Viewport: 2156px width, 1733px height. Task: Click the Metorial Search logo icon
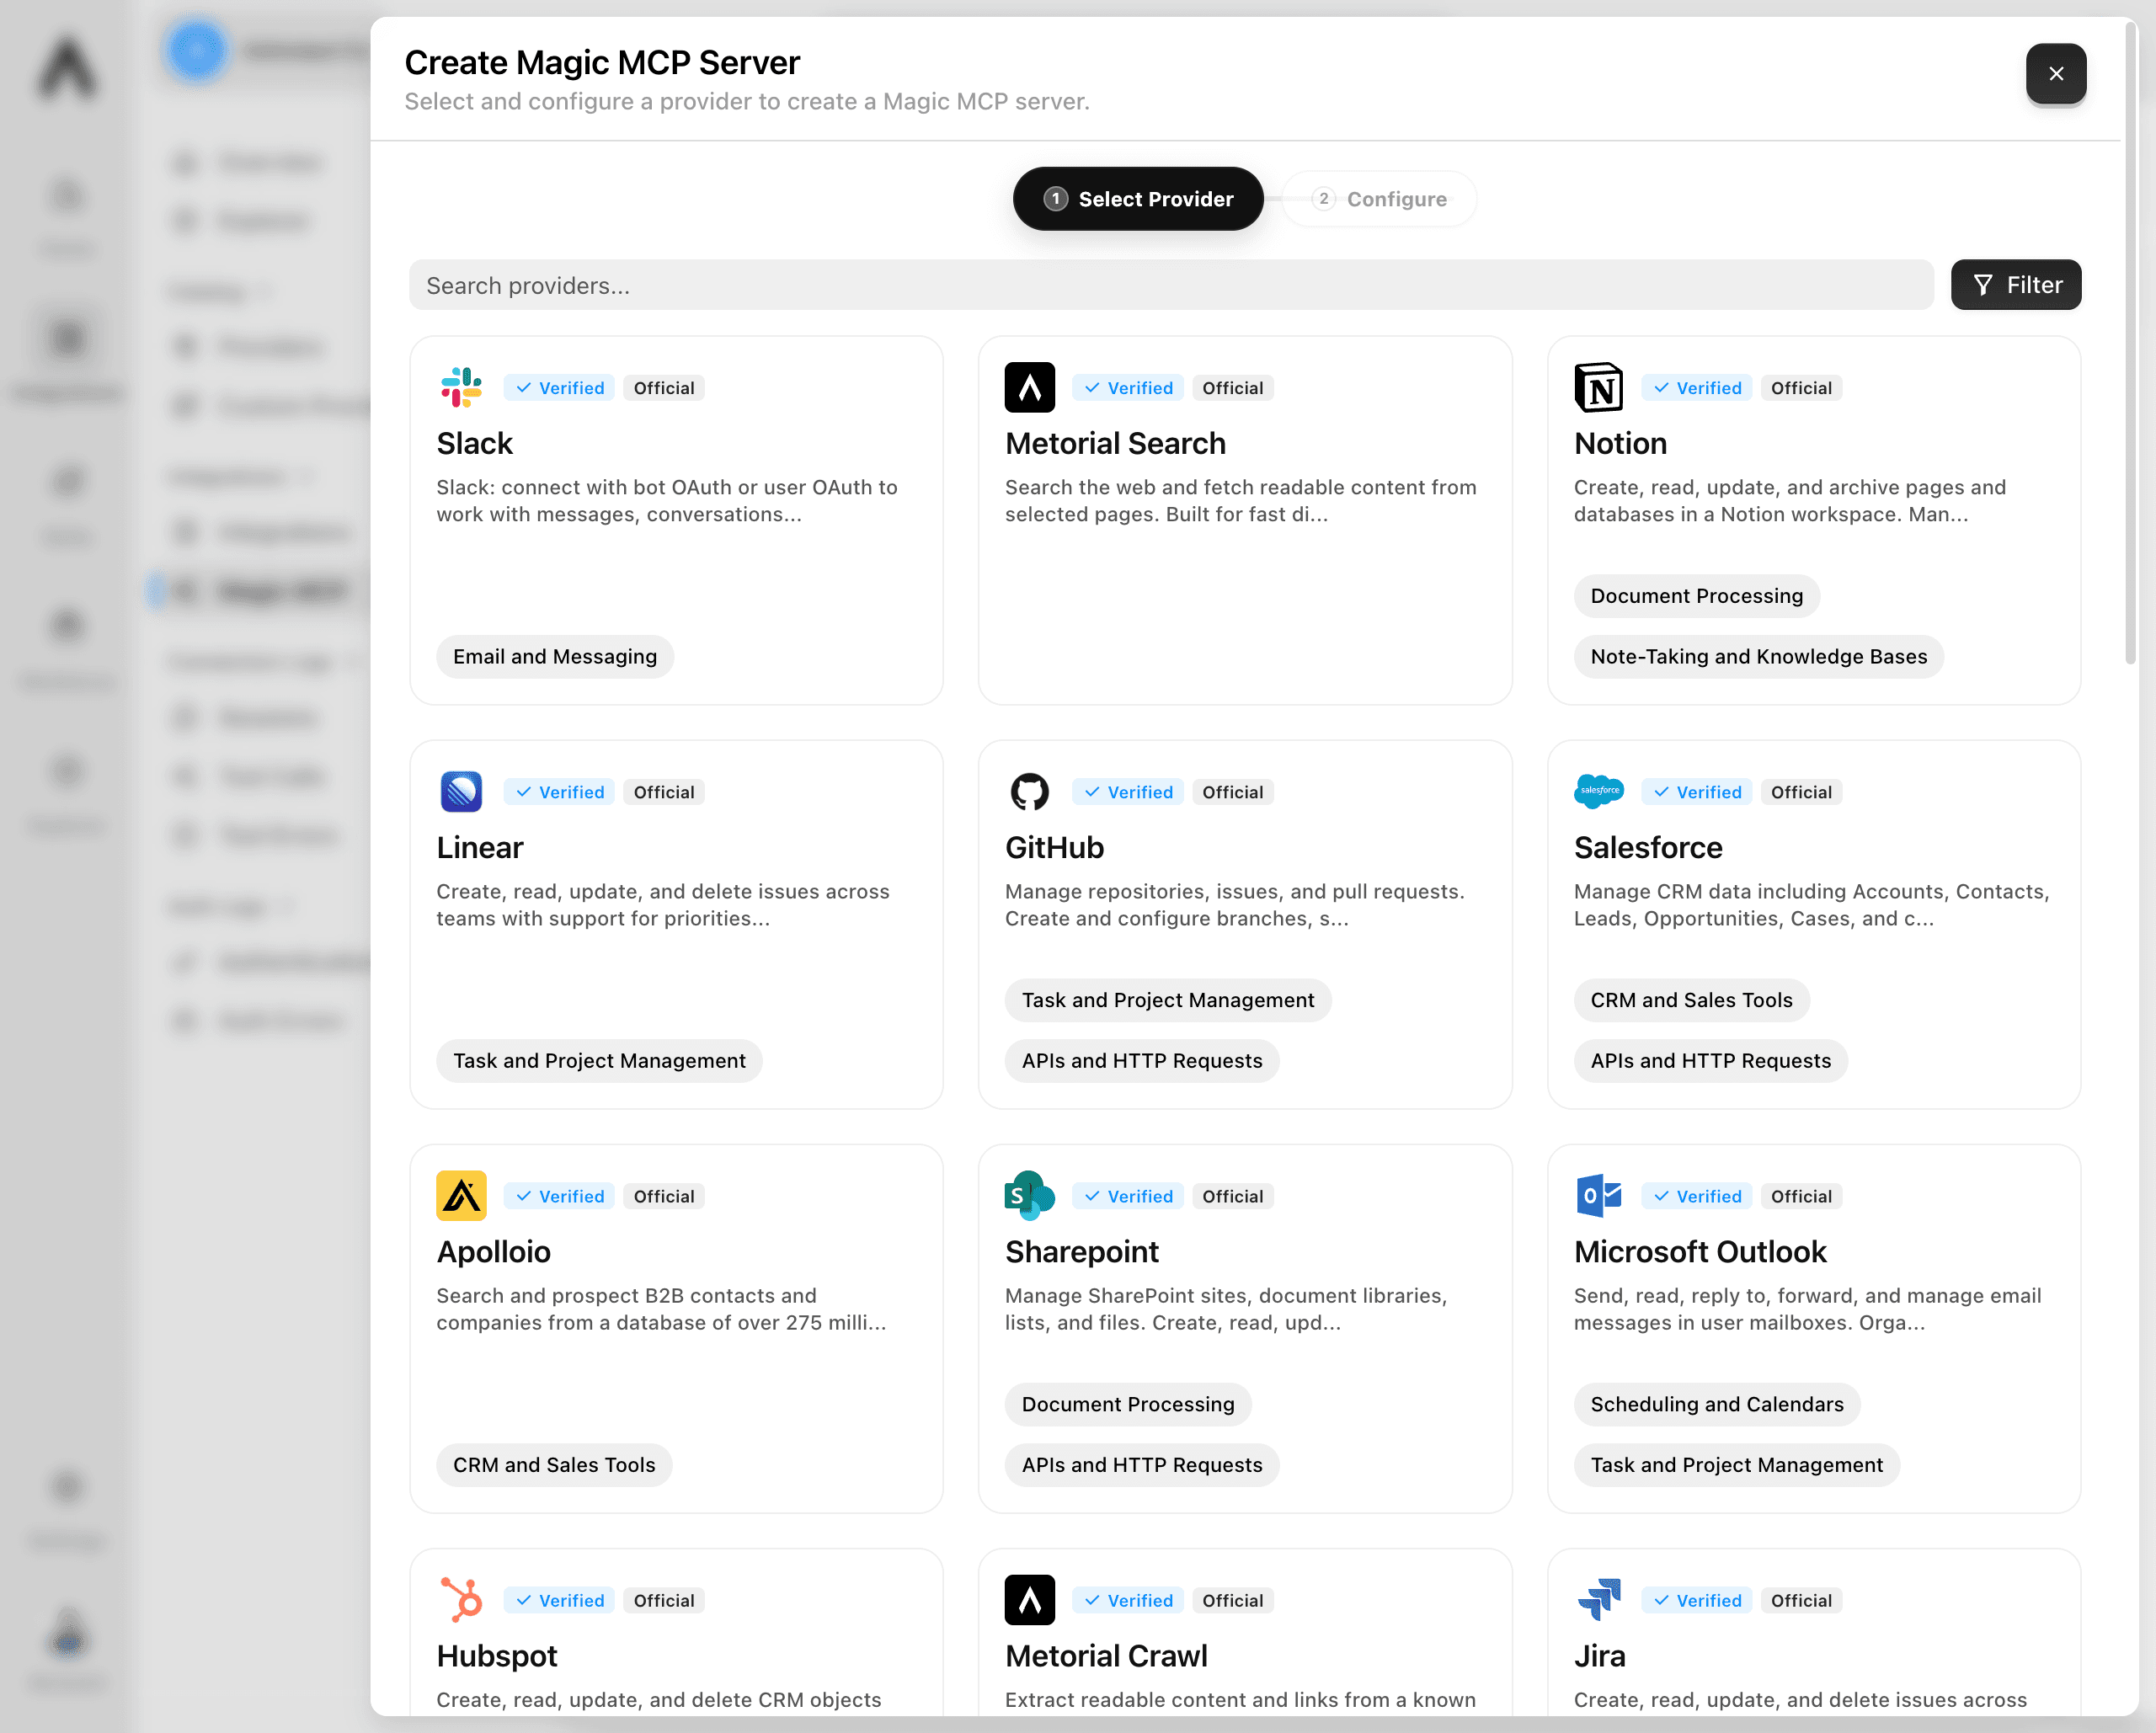pyautogui.click(x=1029, y=387)
